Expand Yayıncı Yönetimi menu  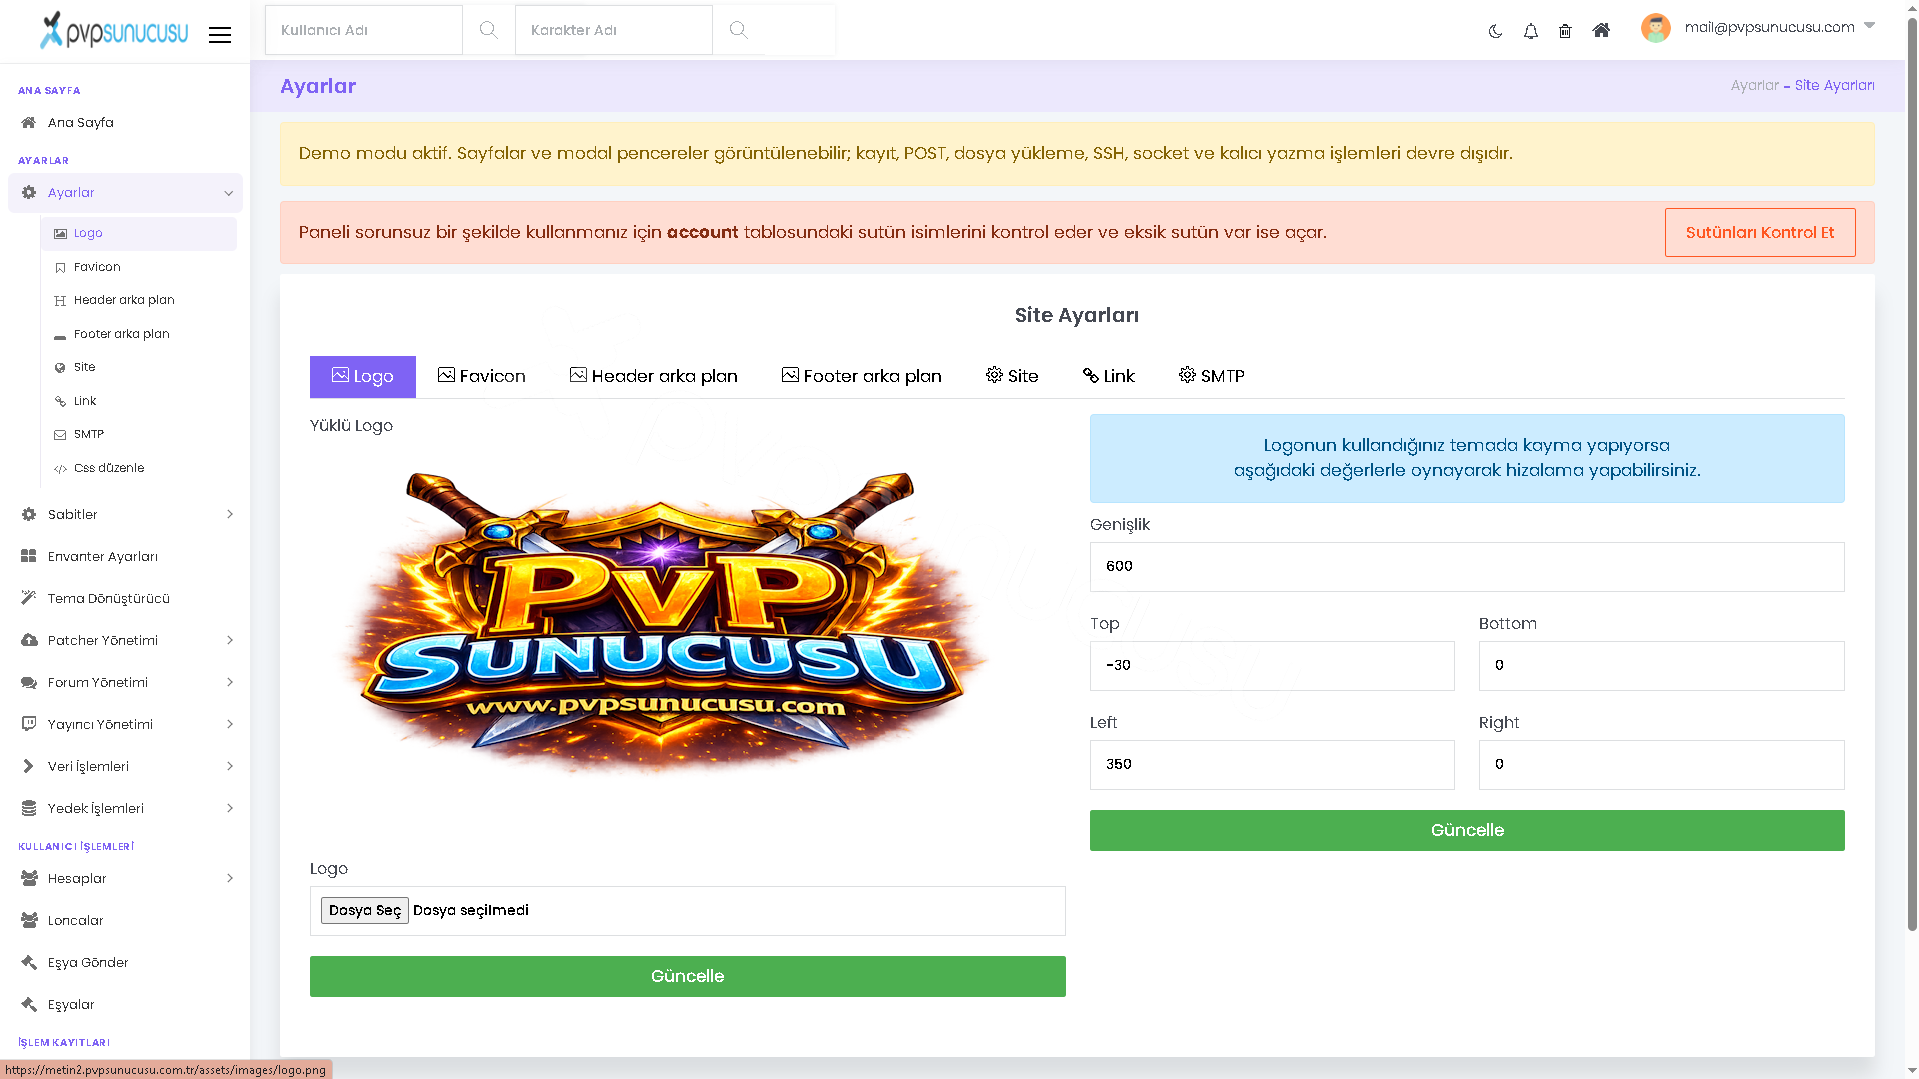pyautogui.click(x=125, y=724)
